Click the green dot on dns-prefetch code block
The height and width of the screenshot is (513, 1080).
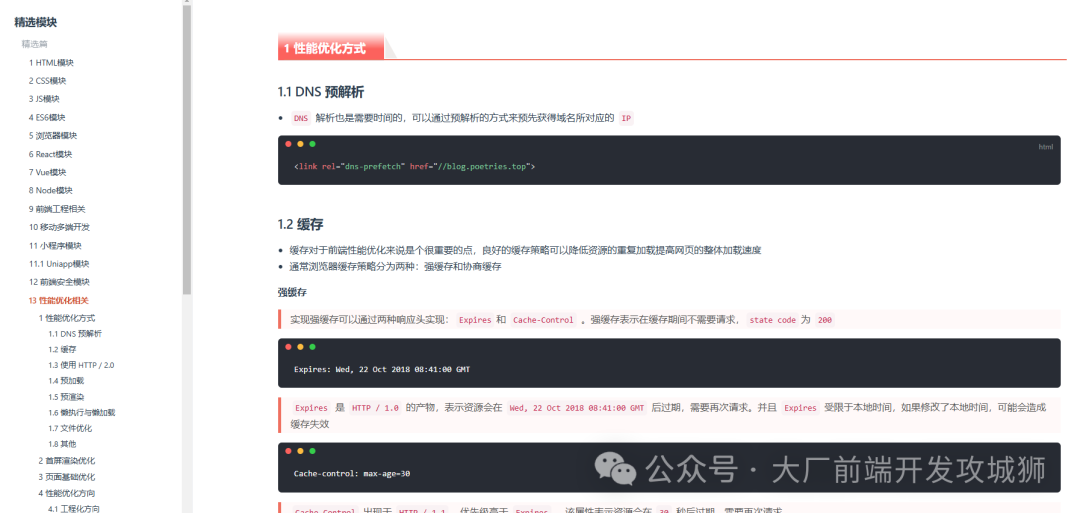coord(313,144)
